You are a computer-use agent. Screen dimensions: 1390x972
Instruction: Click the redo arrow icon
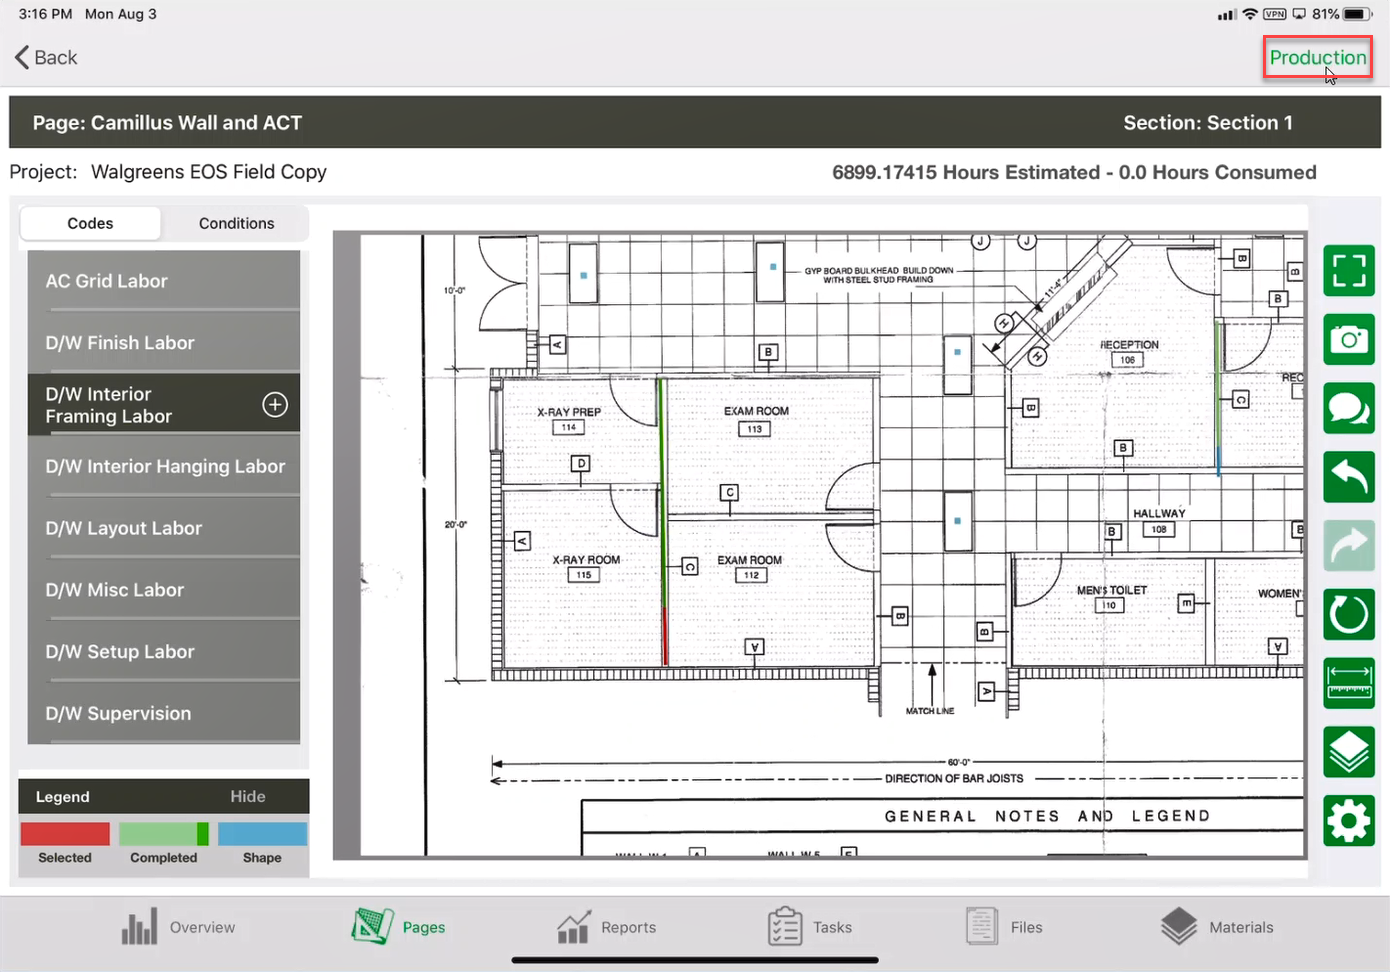[x=1348, y=546]
